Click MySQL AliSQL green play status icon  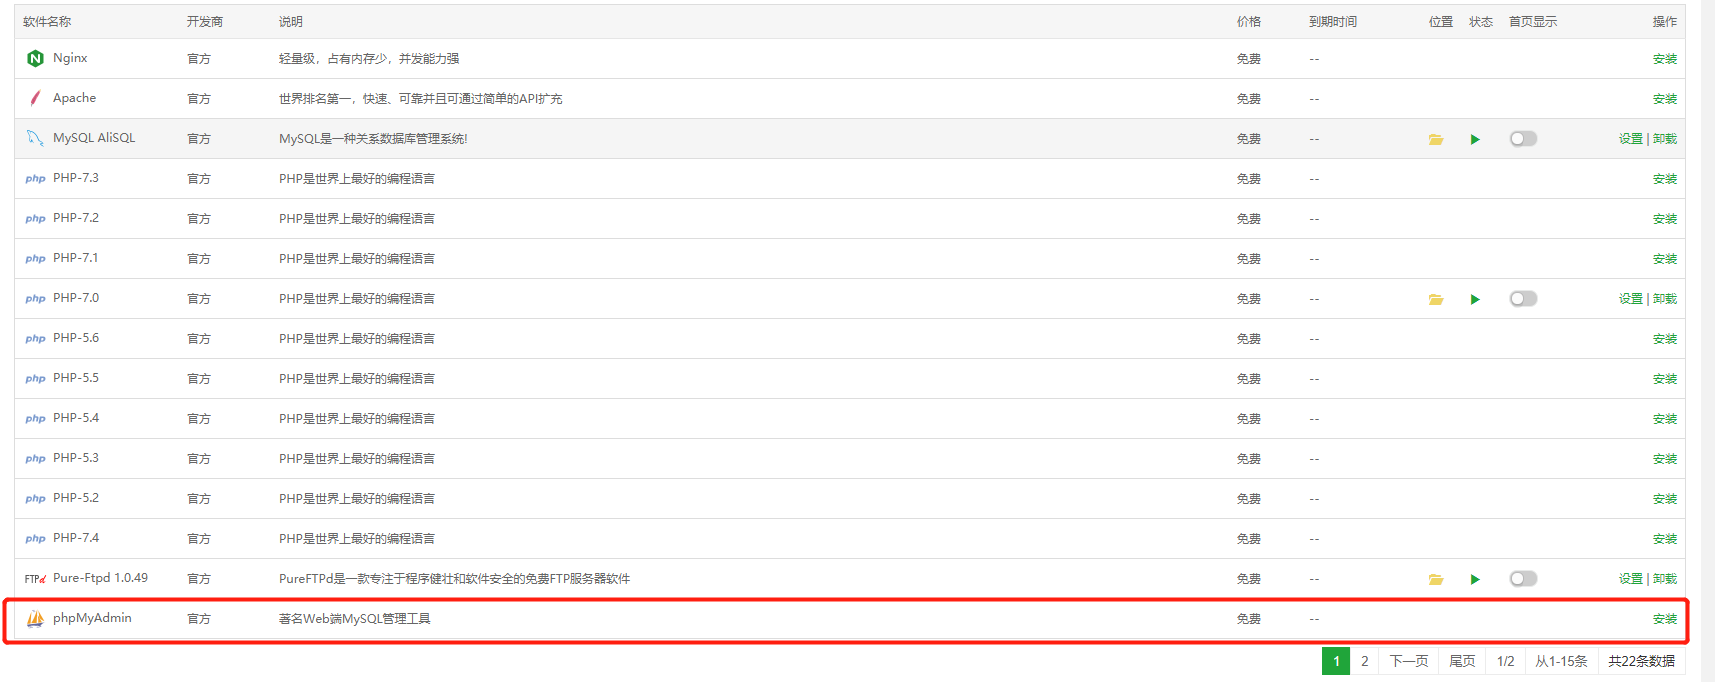point(1475,140)
